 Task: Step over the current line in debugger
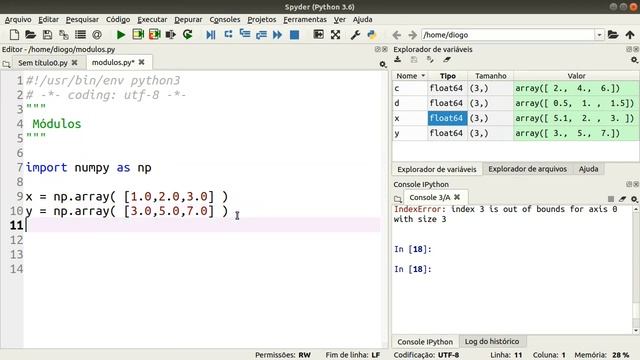click(228, 35)
